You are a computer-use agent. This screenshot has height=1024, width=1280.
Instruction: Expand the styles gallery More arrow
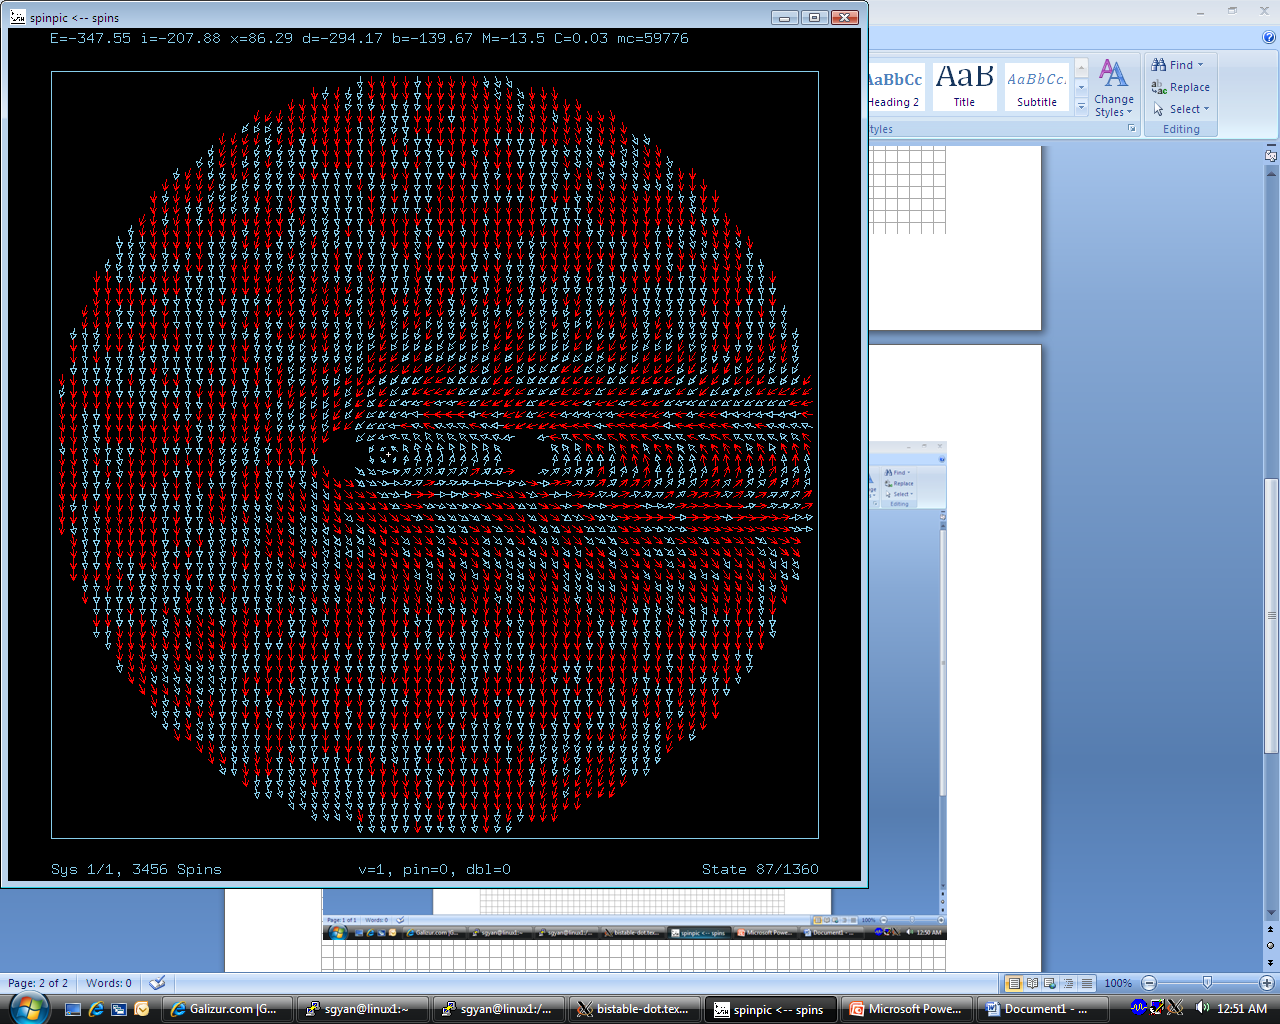coord(1081,107)
